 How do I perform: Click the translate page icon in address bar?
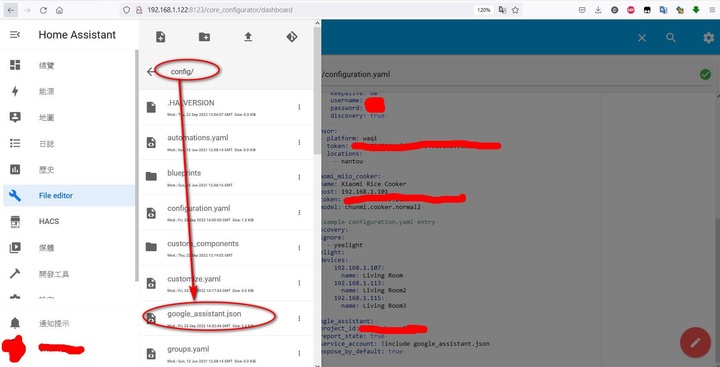(503, 10)
